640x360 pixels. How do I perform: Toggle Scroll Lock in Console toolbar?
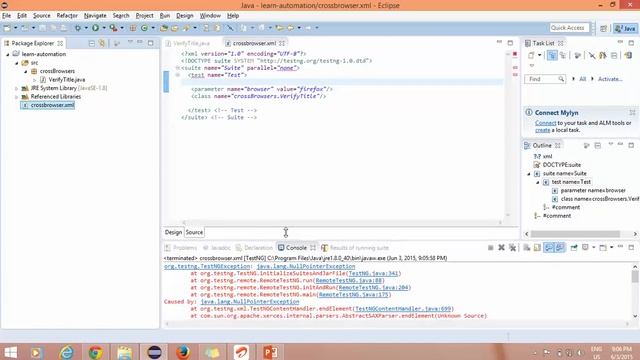(x=538, y=248)
